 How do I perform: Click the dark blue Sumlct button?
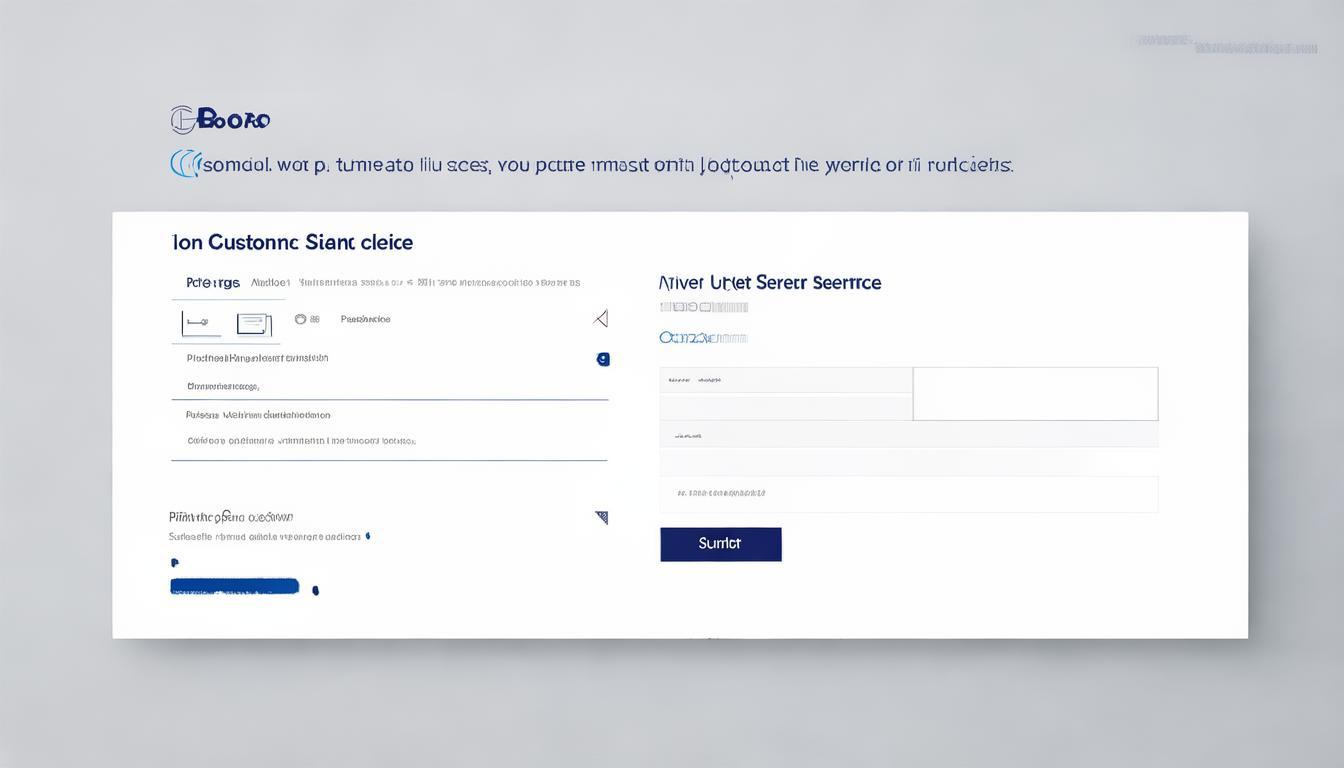pos(720,544)
